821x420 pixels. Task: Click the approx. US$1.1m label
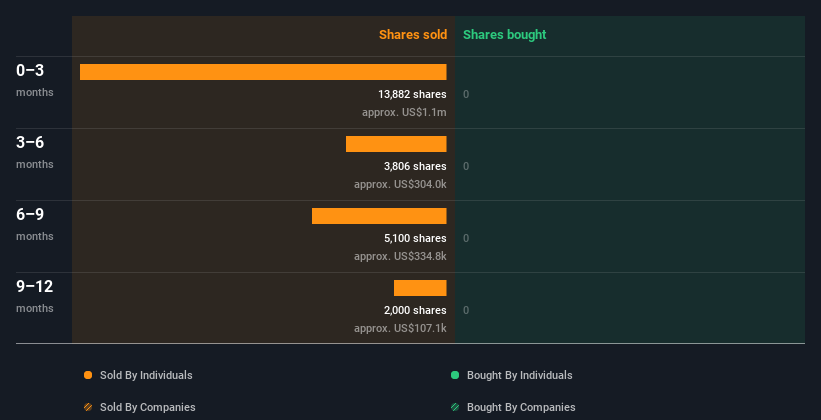point(404,112)
